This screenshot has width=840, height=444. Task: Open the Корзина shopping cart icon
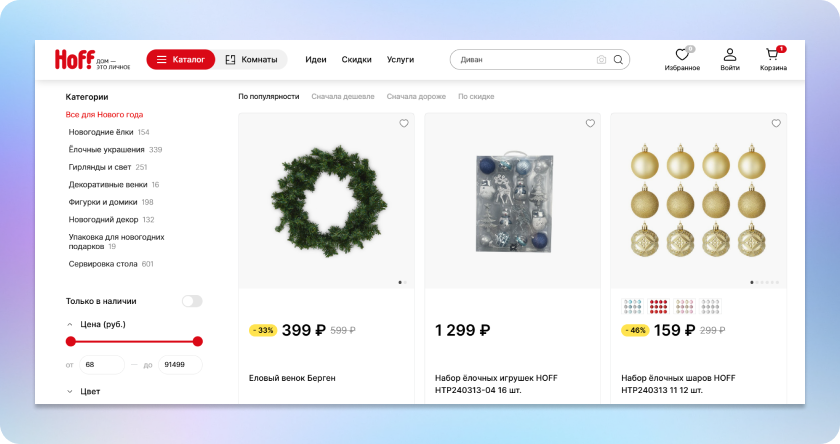772,54
